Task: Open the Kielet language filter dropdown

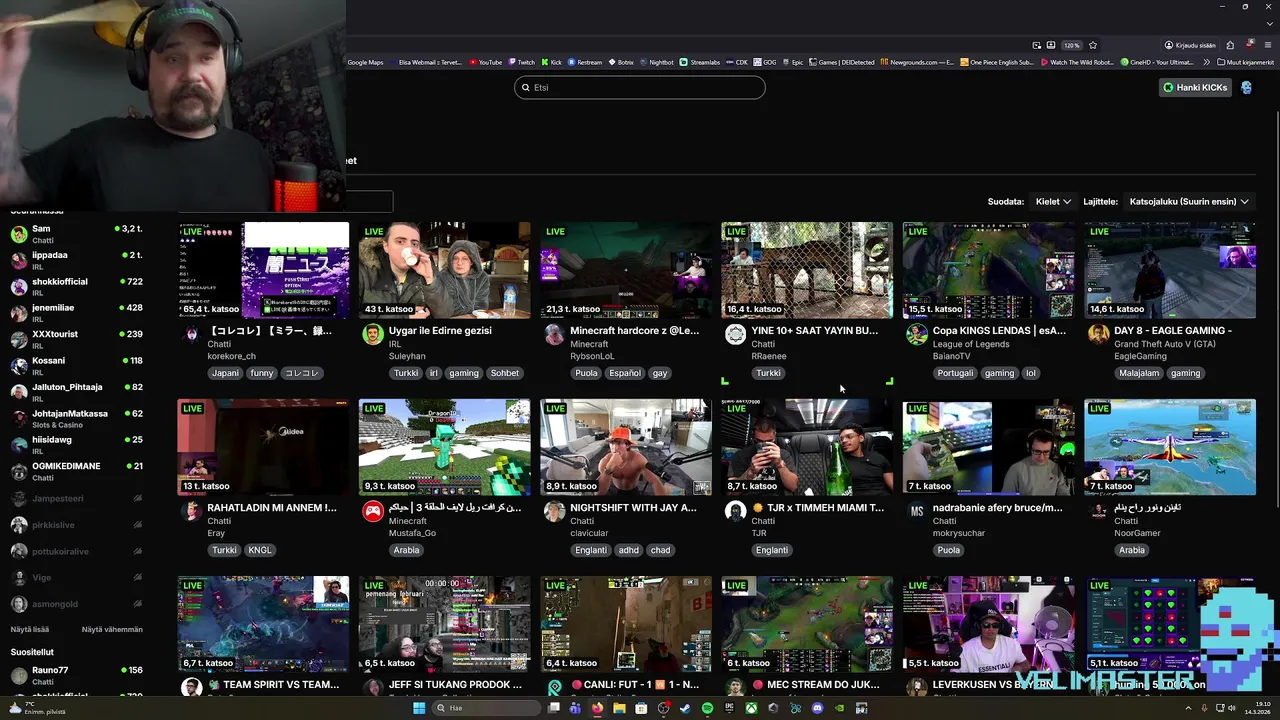Action: click(1053, 202)
